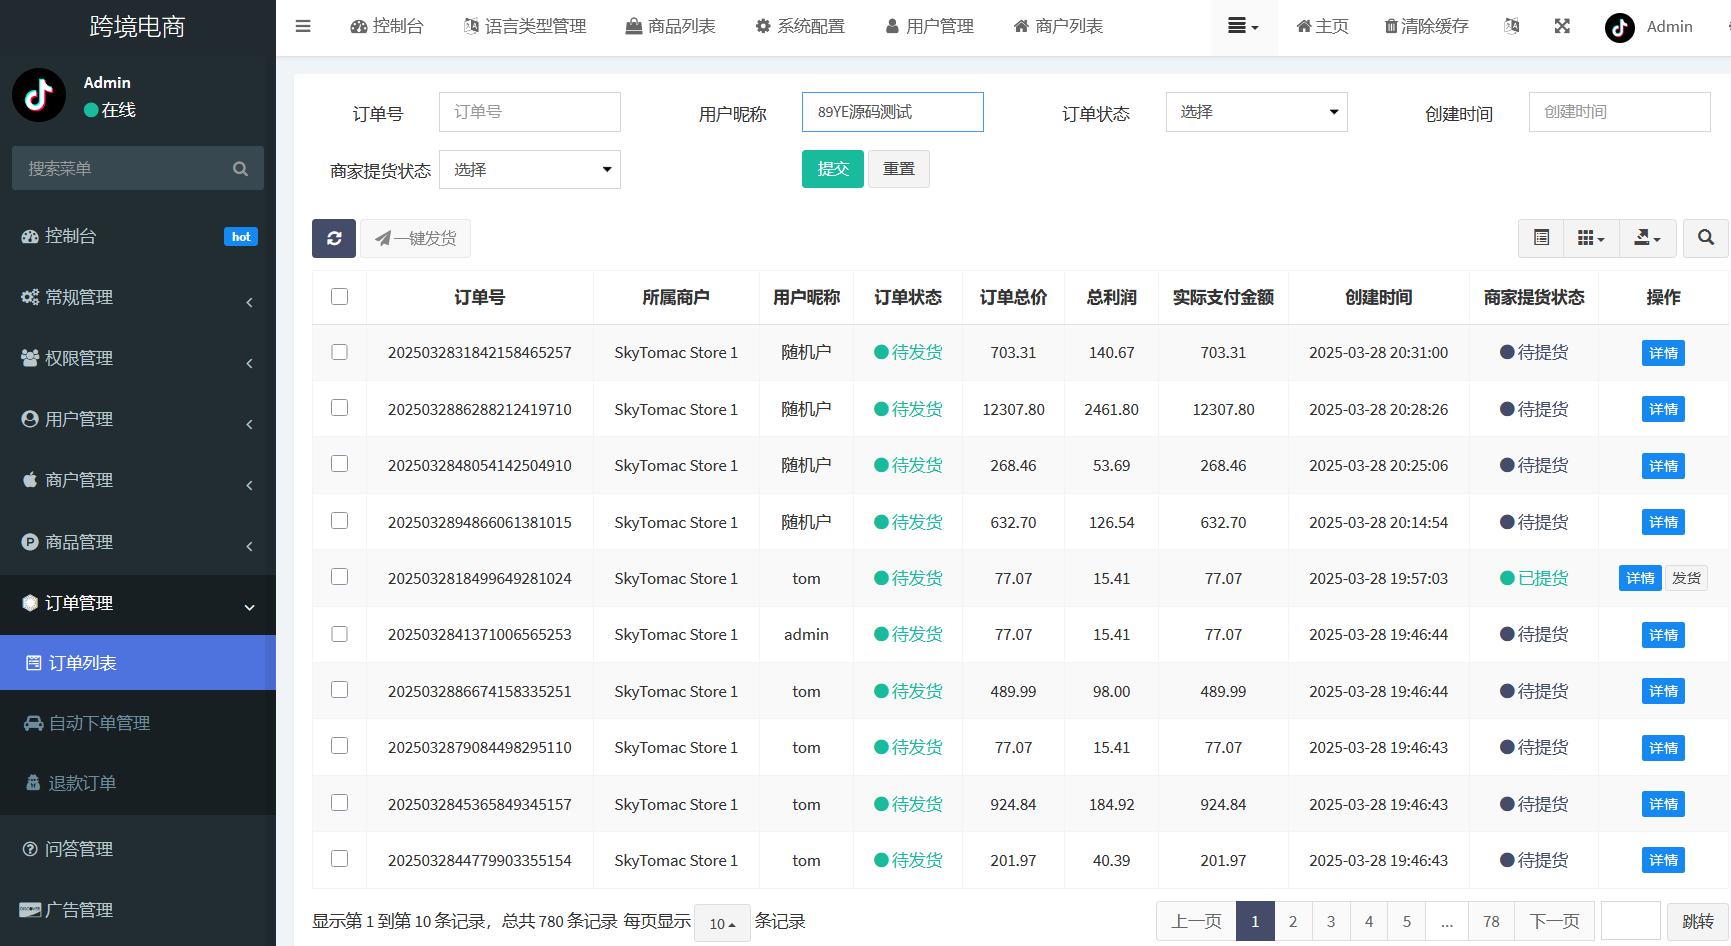
Task: Click the language translate icon in the top bar
Action: click(x=1512, y=26)
